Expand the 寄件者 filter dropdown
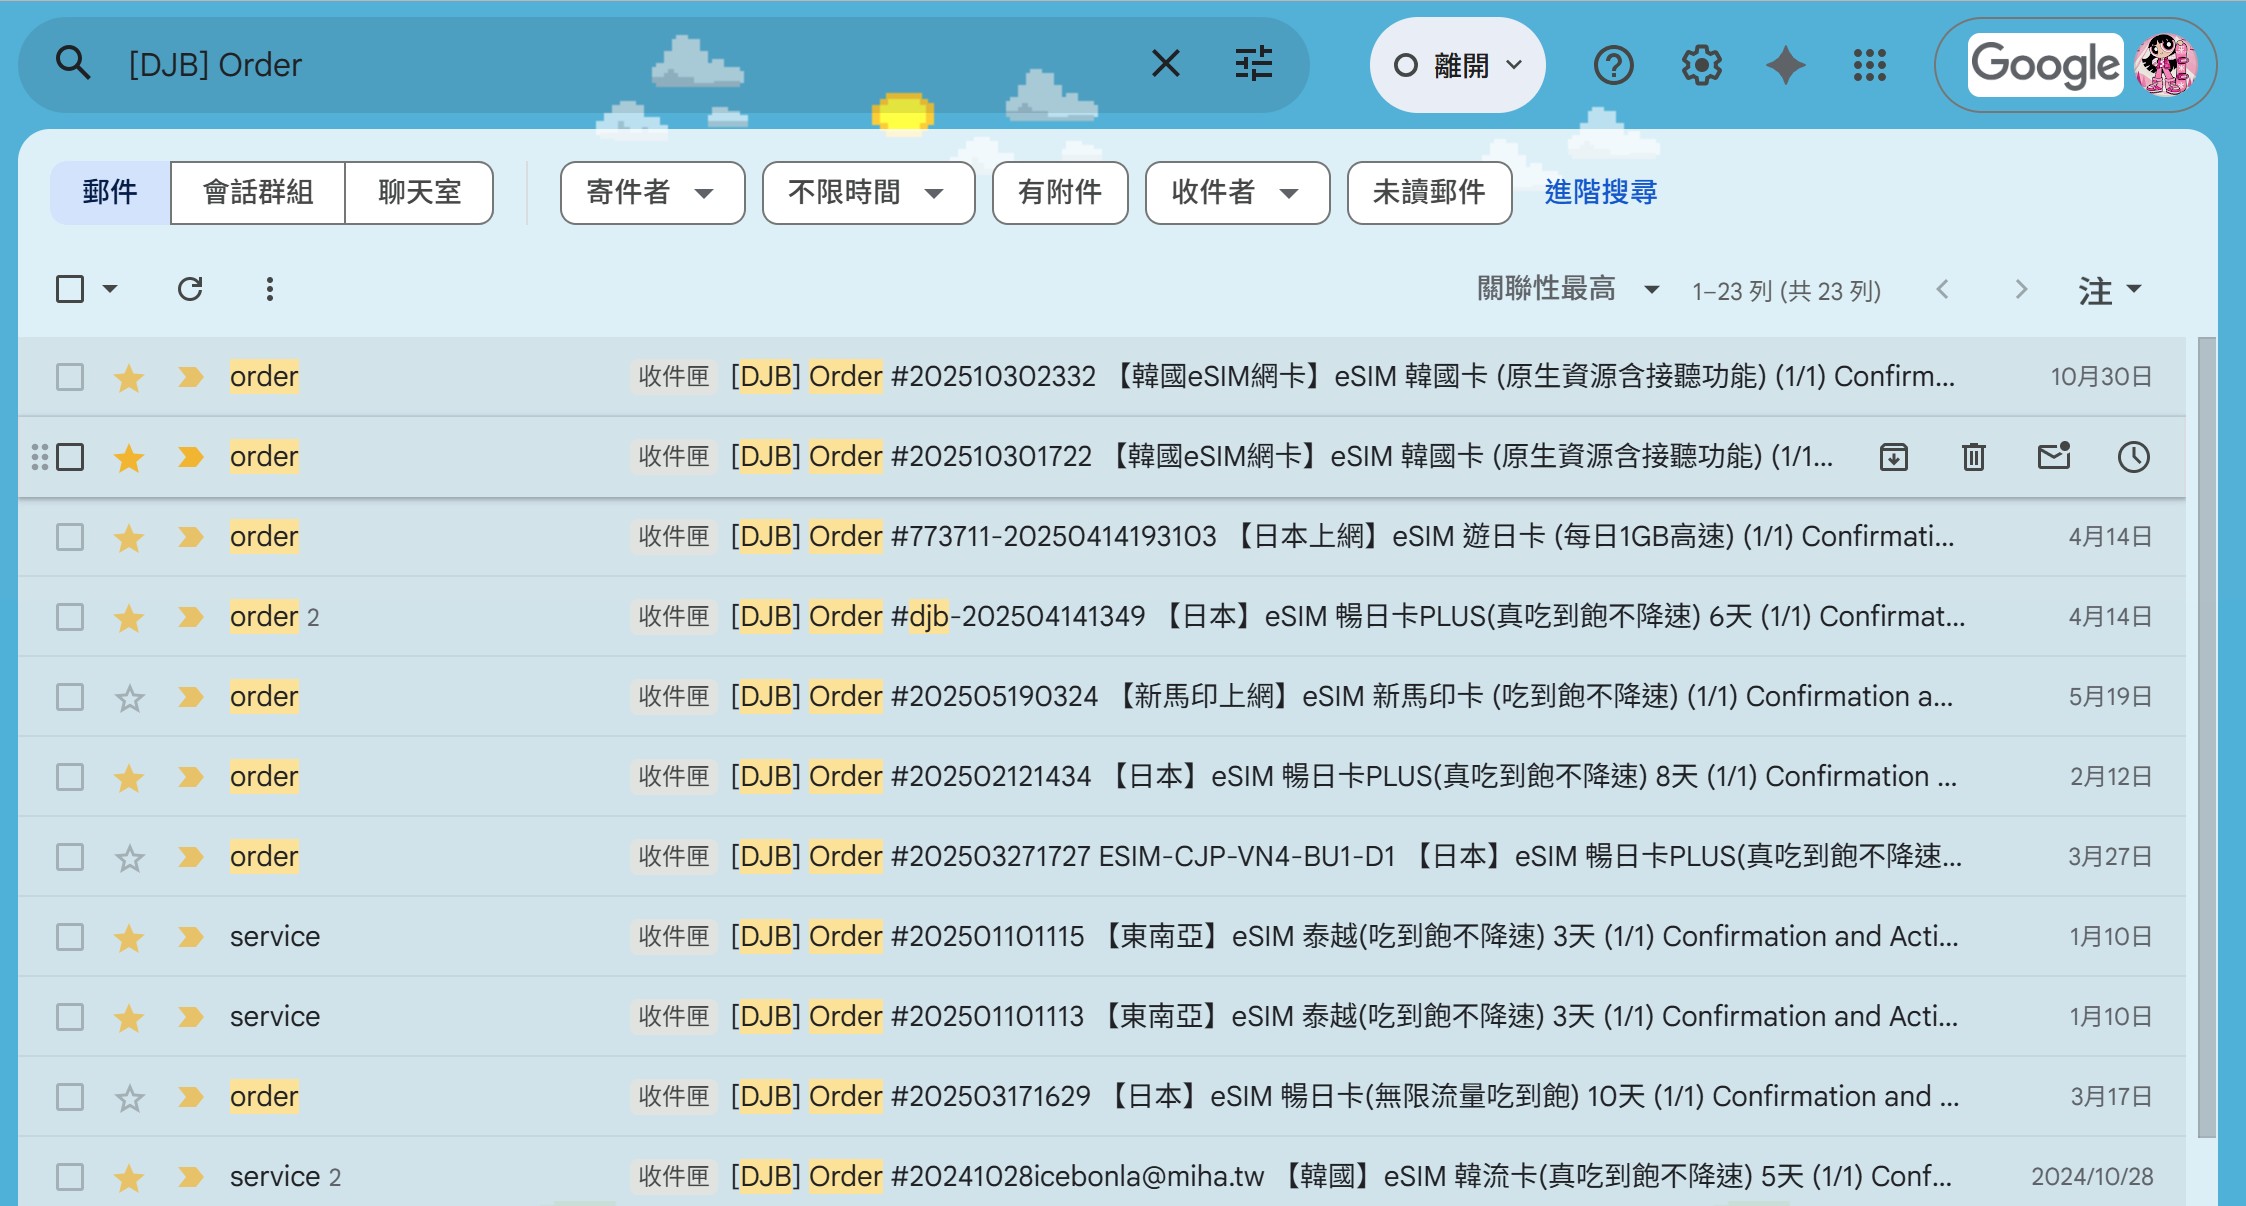Screen dimensions: 2246x1206 (x=652, y=192)
